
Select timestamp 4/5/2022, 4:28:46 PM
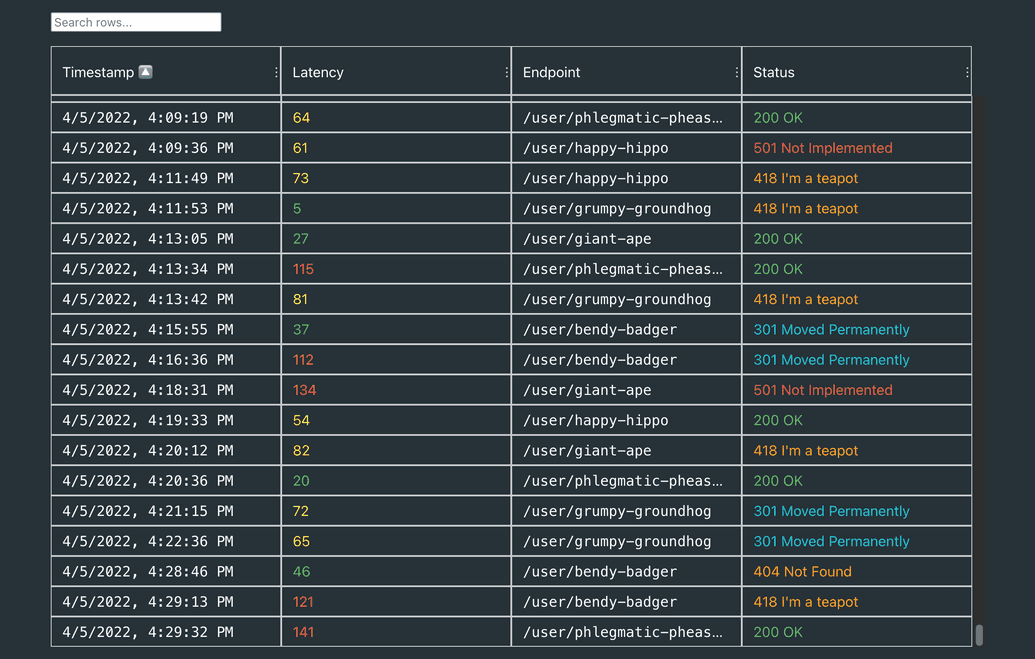pos(148,572)
